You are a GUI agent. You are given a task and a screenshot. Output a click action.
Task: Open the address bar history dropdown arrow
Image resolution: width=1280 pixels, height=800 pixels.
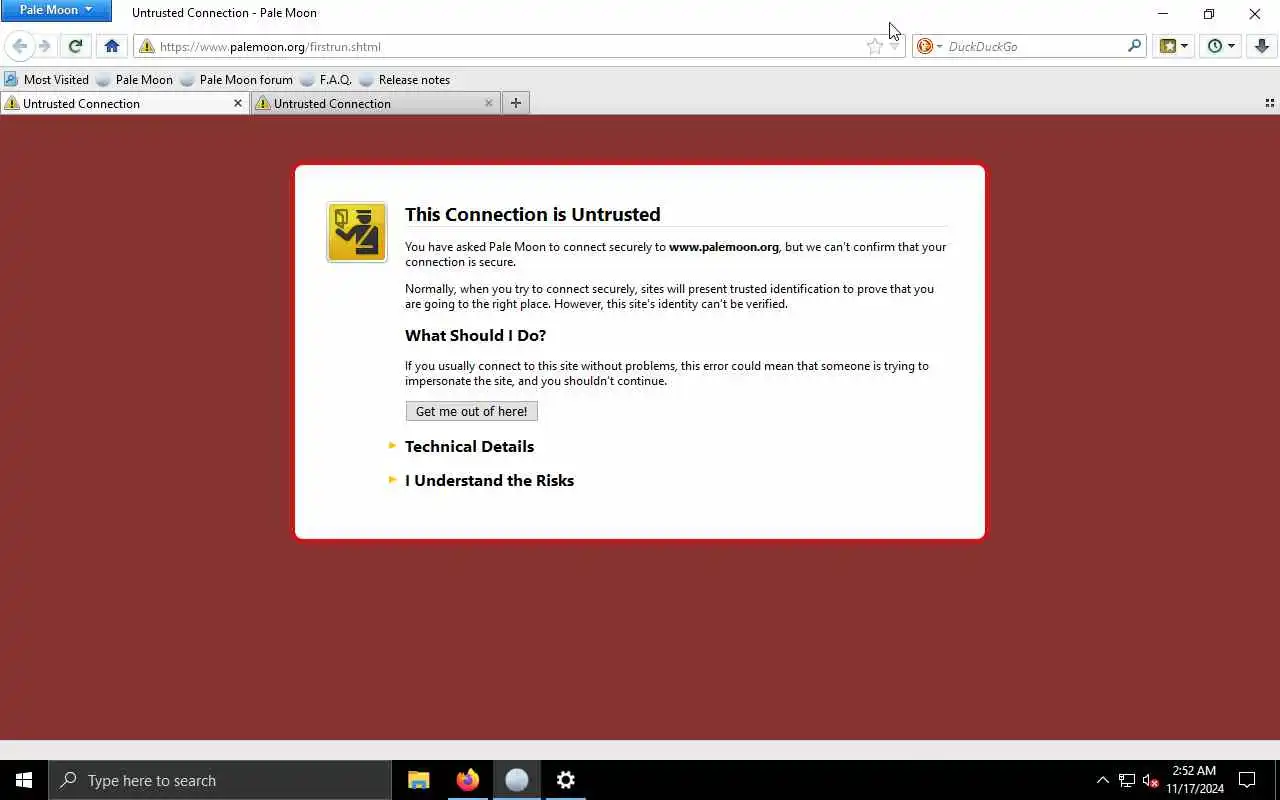pyautogui.click(x=894, y=46)
